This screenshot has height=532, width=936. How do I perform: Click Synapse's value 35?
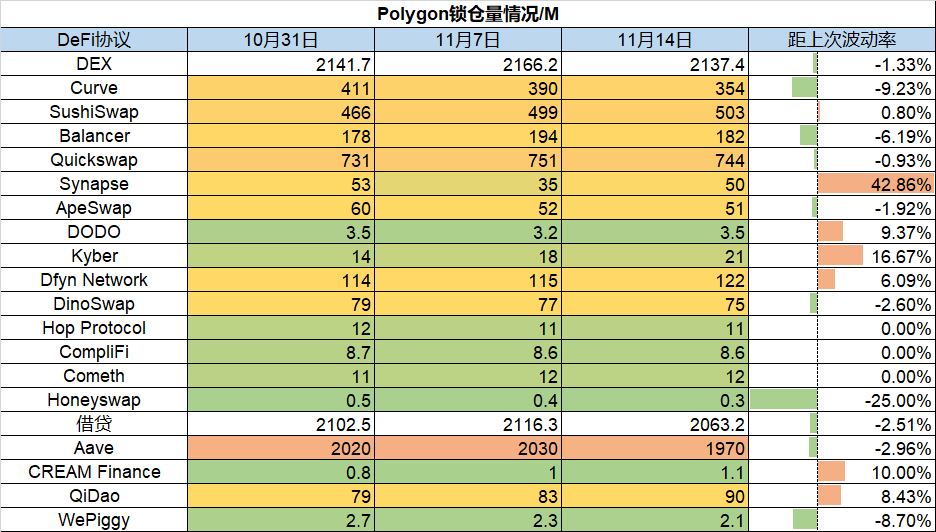pos(468,184)
